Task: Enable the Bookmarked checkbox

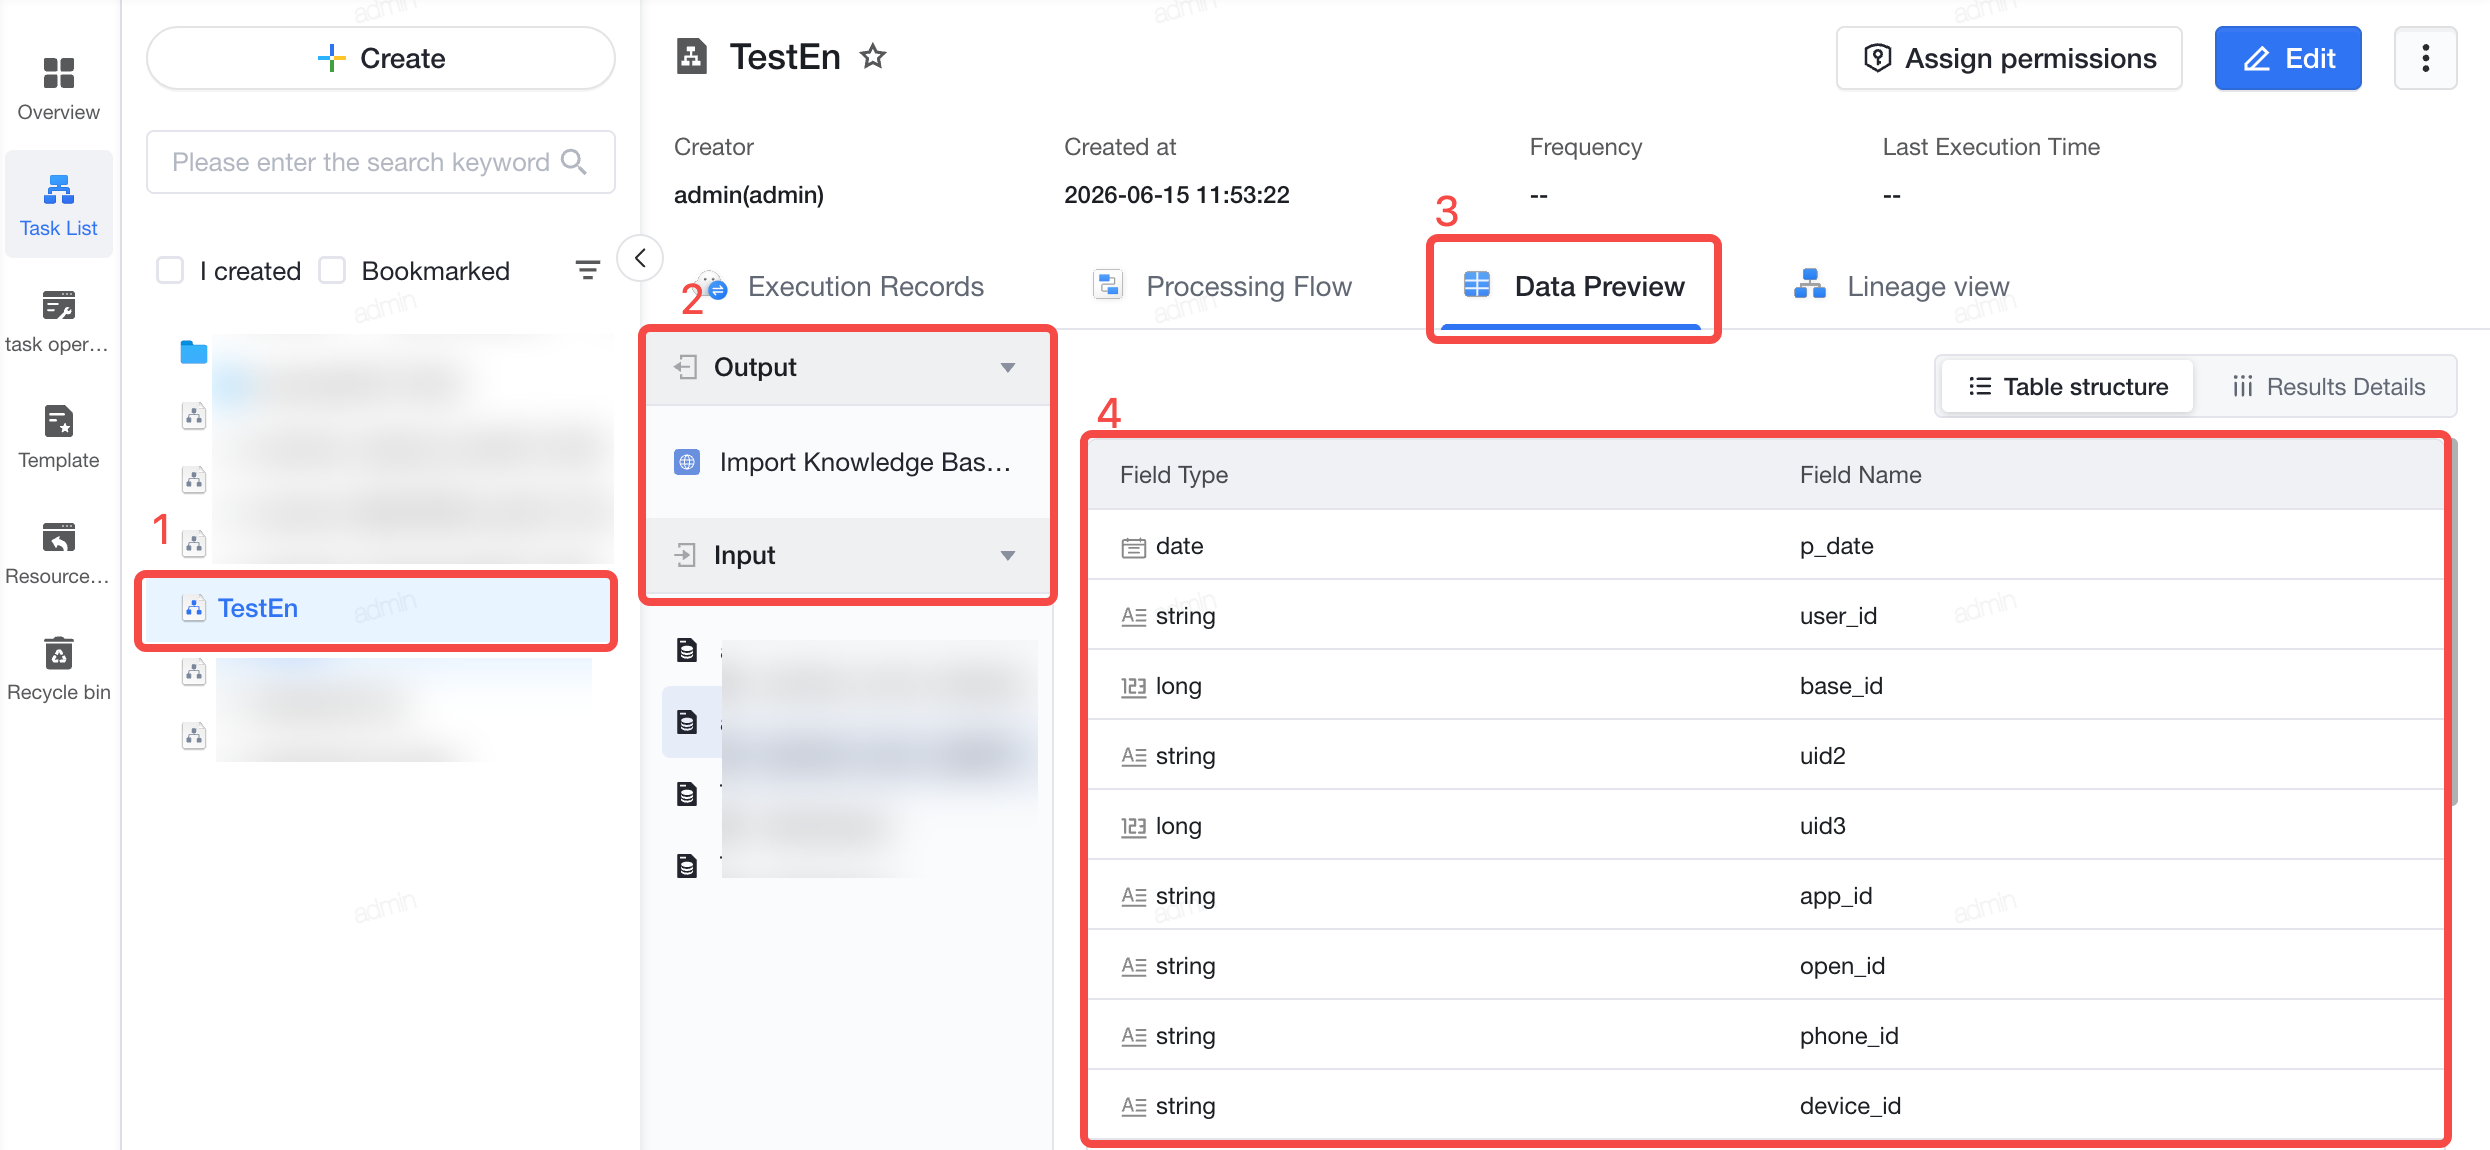Action: click(x=332, y=271)
